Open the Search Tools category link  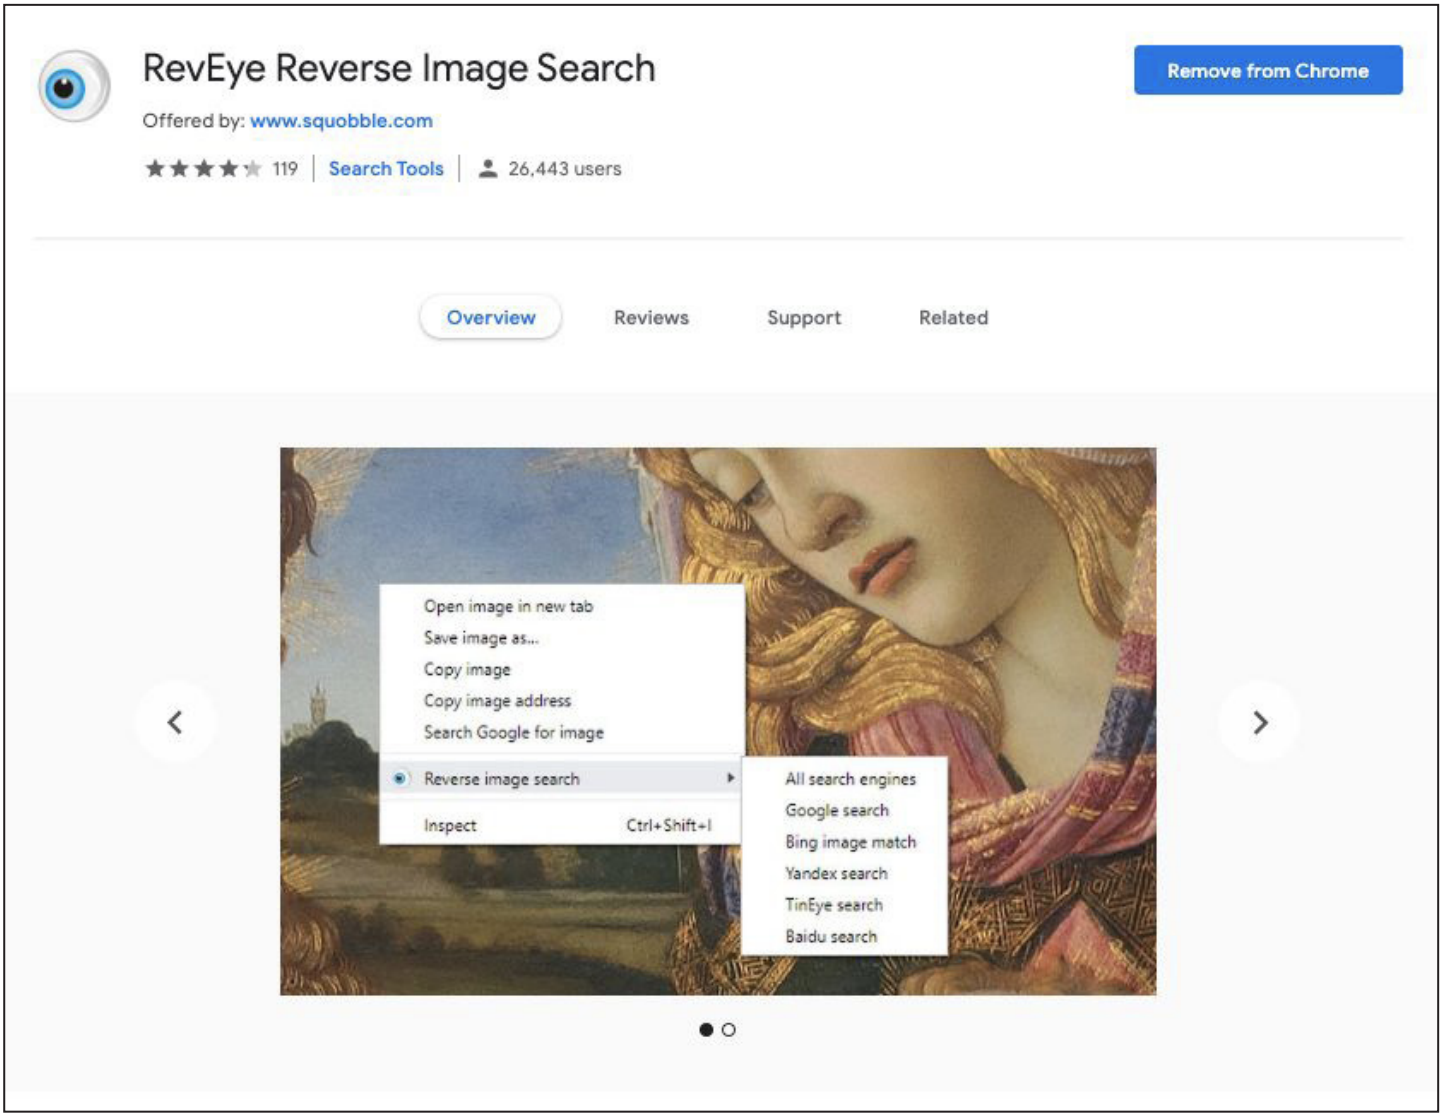click(x=386, y=169)
